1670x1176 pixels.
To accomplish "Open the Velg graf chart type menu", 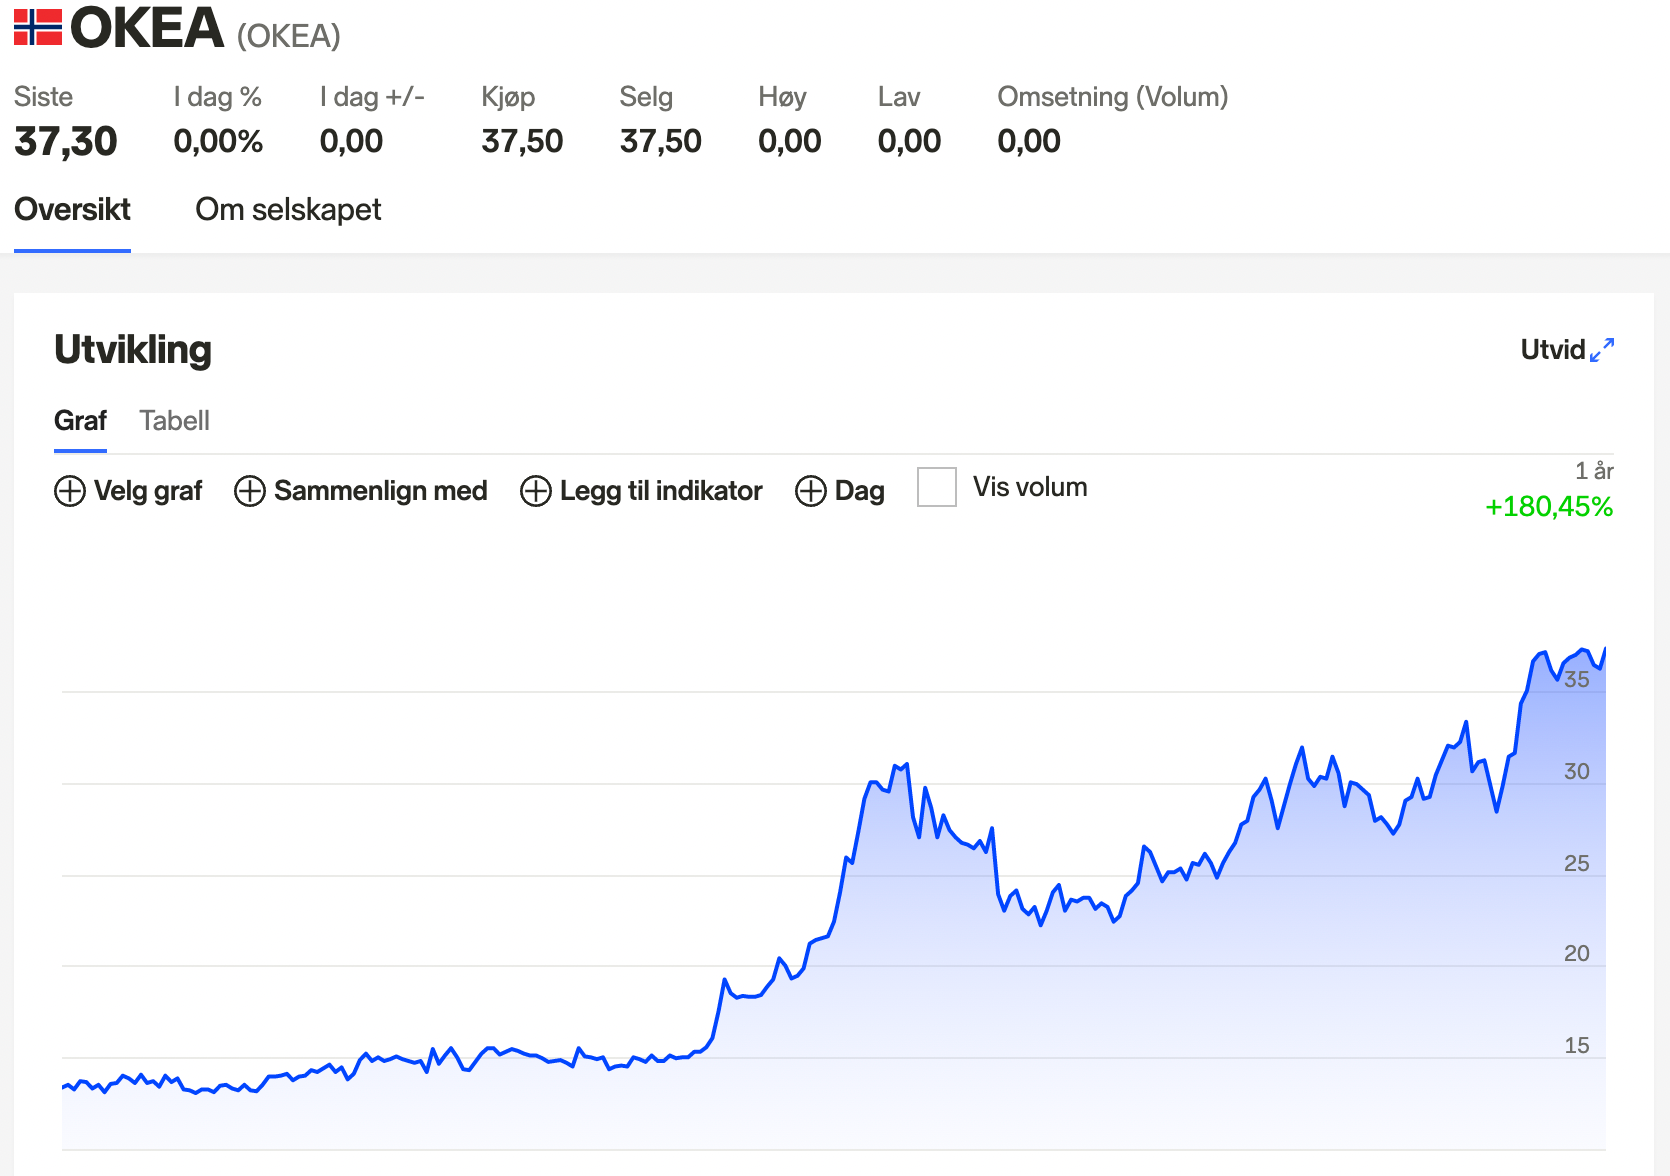I will click(128, 491).
